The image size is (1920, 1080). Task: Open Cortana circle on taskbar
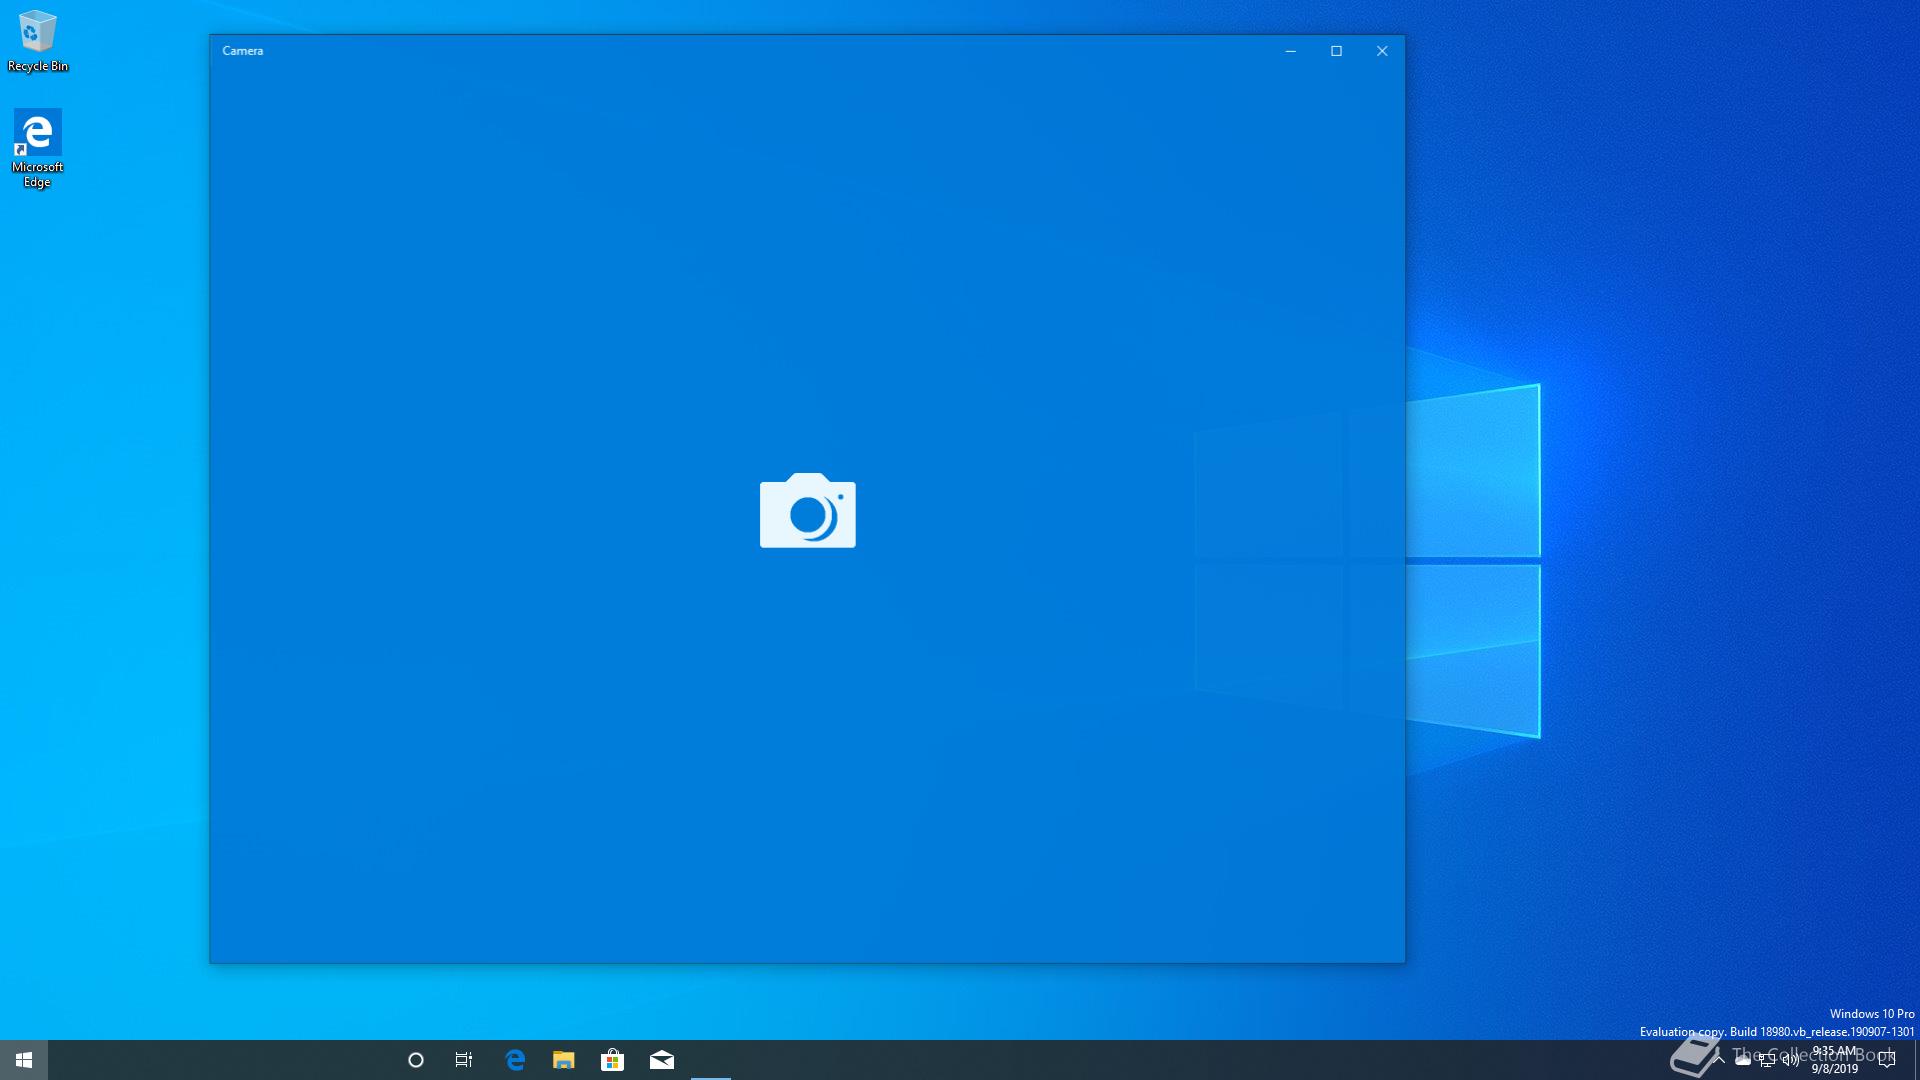(x=416, y=1060)
